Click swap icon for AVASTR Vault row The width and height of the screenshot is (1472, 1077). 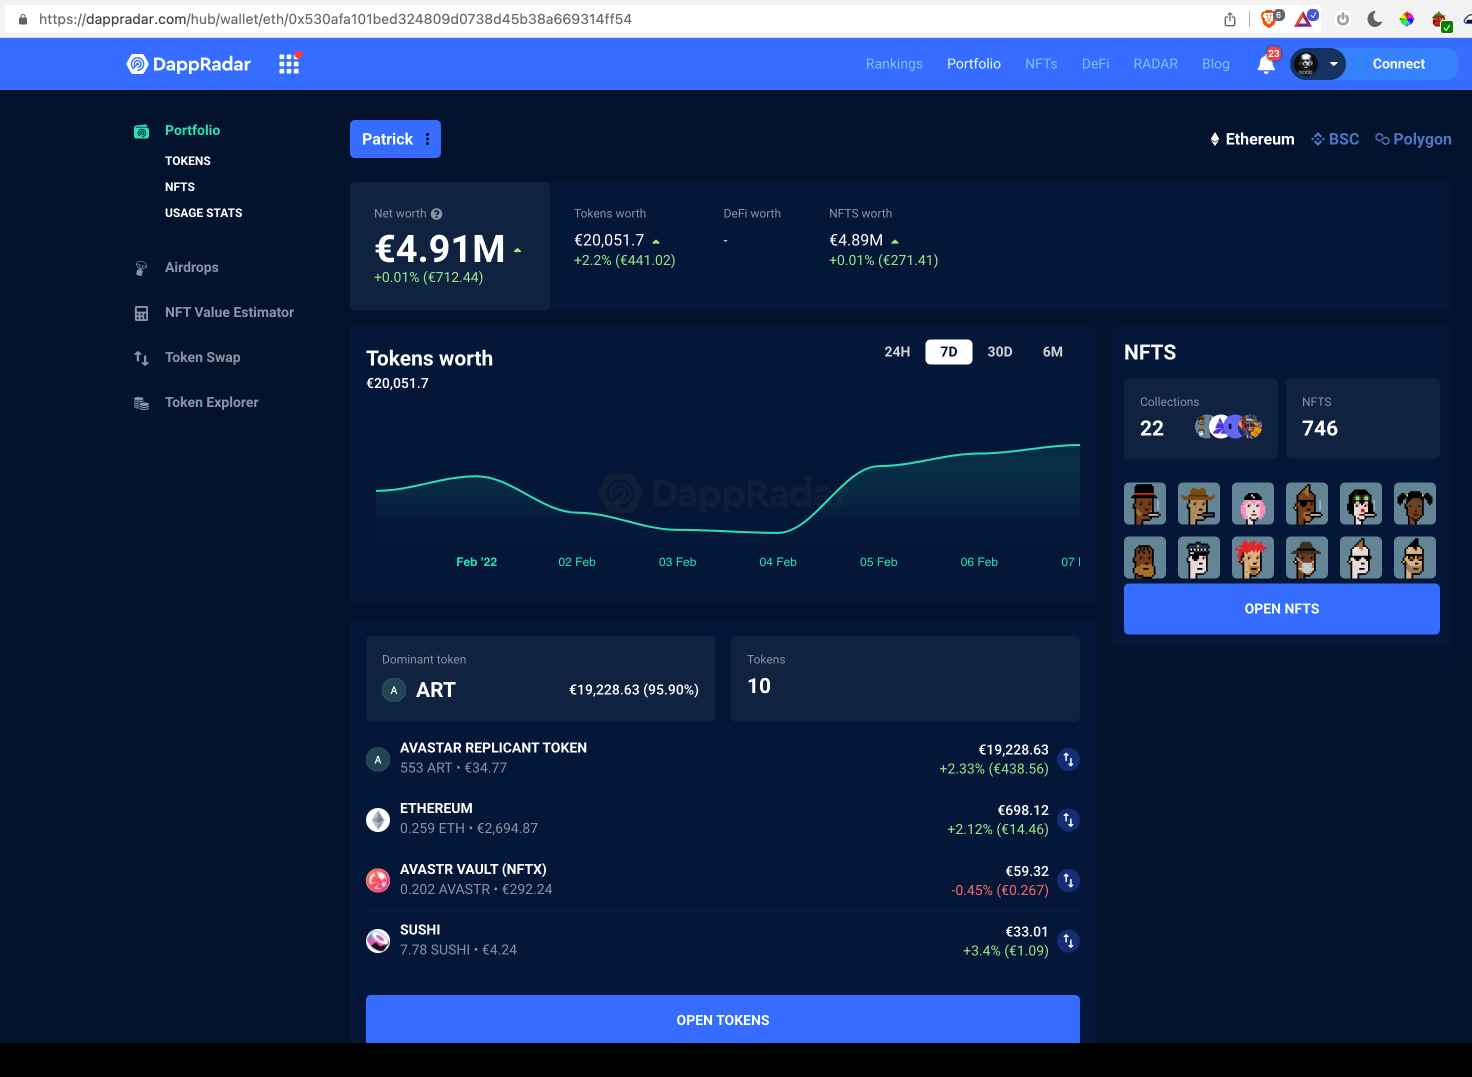pyautogui.click(x=1068, y=881)
